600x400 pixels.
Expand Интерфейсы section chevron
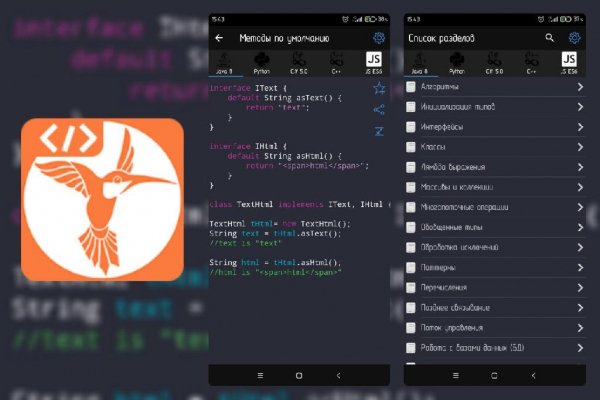tap(580, 127)
